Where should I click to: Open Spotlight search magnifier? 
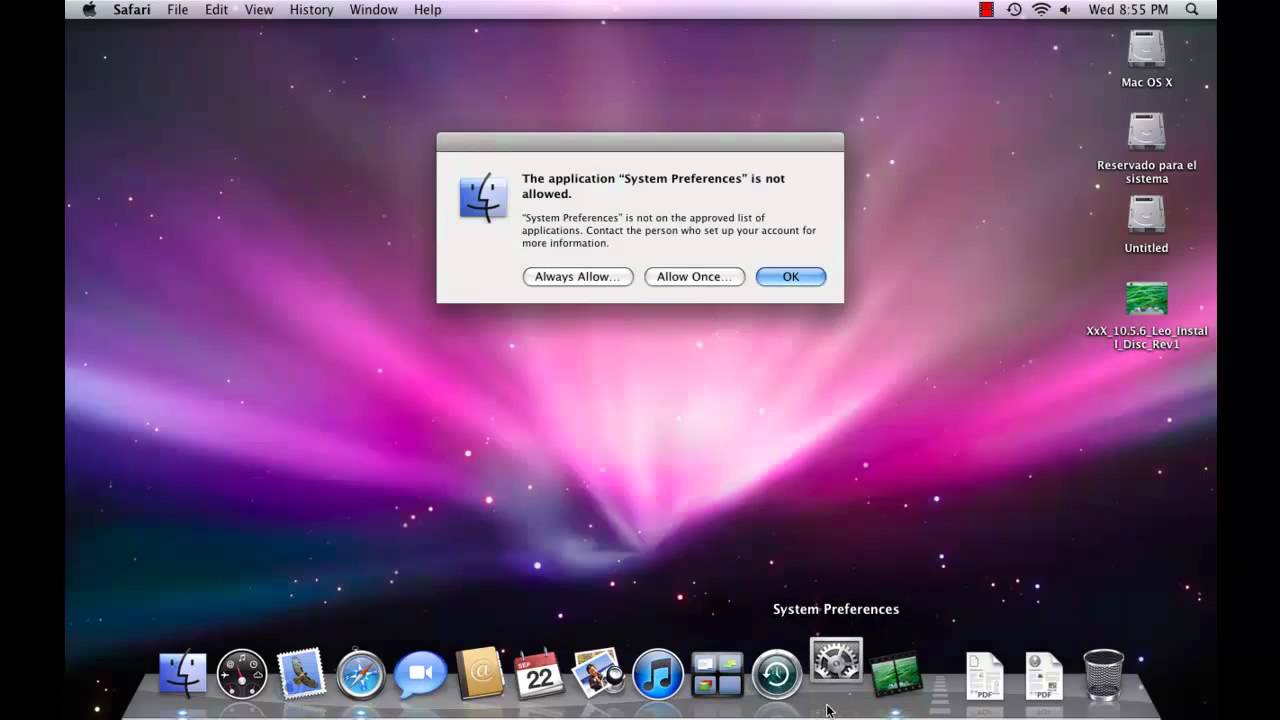1192,9
